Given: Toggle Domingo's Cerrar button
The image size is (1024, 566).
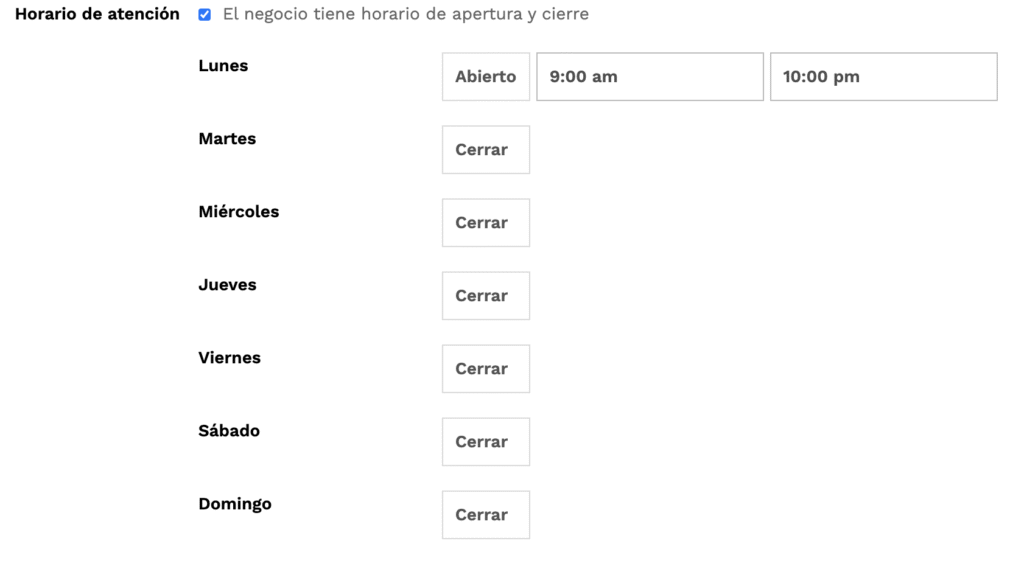Looking at the screenshot, I should pyautogui.click(x=486, y=515).
